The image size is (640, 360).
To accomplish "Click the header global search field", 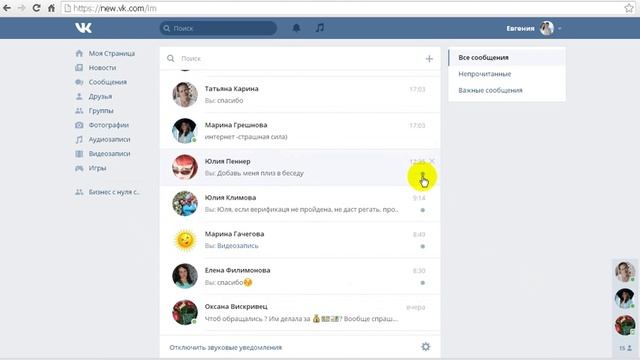I will (218, 28).
